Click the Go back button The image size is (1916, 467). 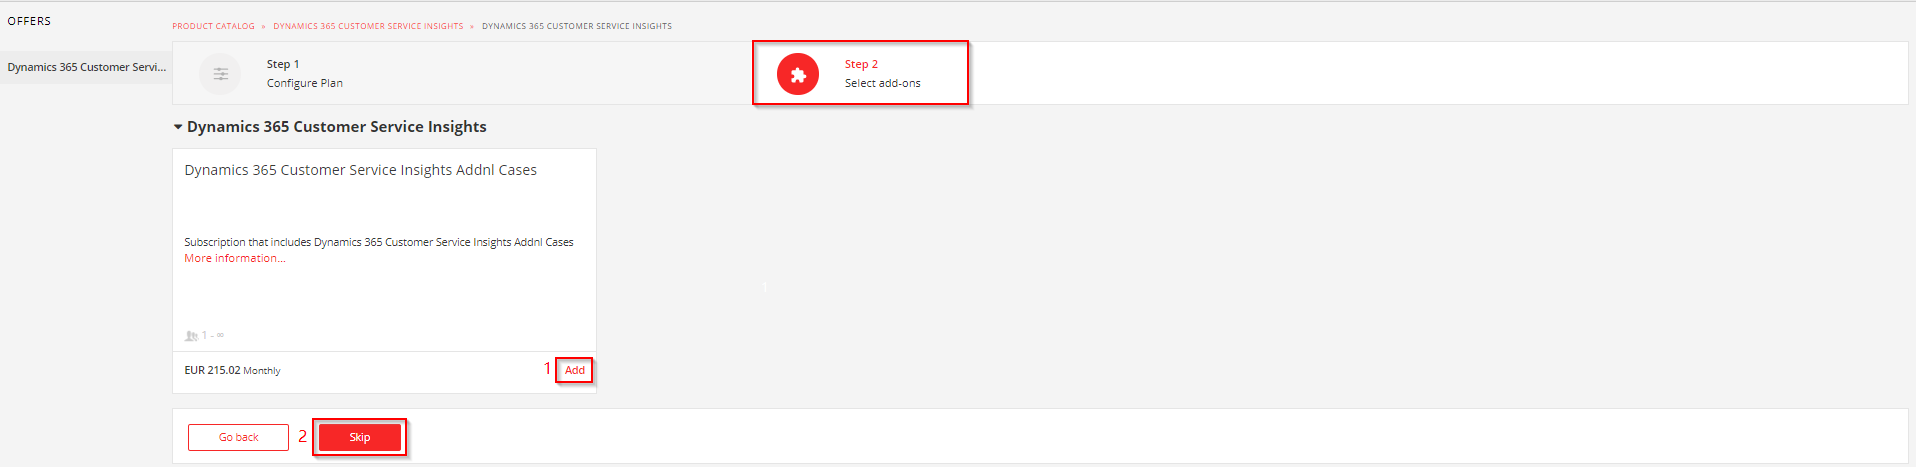(x=238, y=437)
